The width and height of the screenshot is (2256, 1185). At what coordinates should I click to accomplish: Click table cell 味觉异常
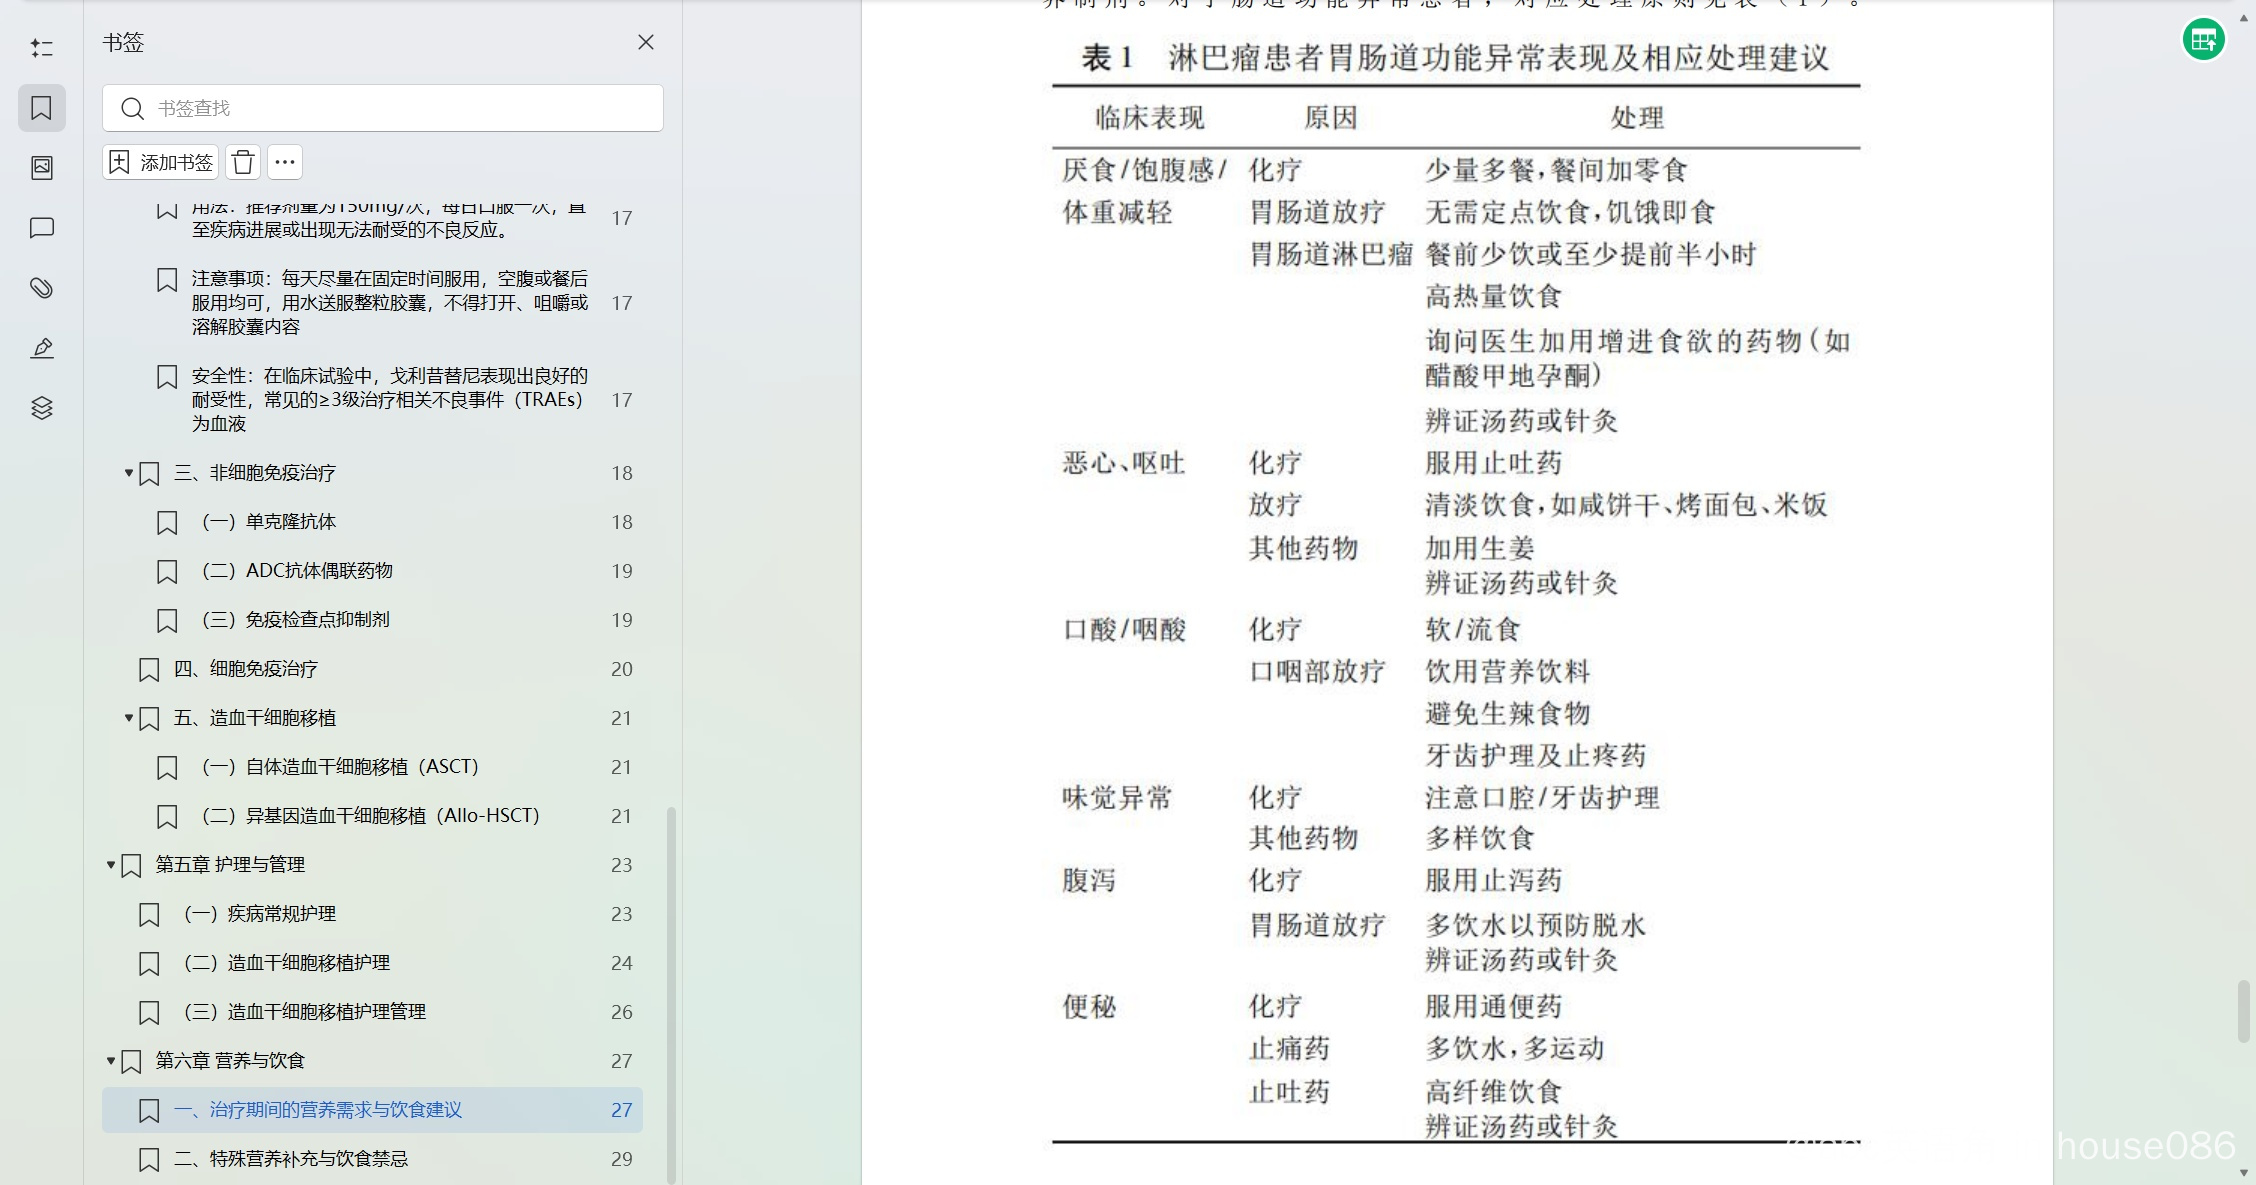coord(1117,797)
